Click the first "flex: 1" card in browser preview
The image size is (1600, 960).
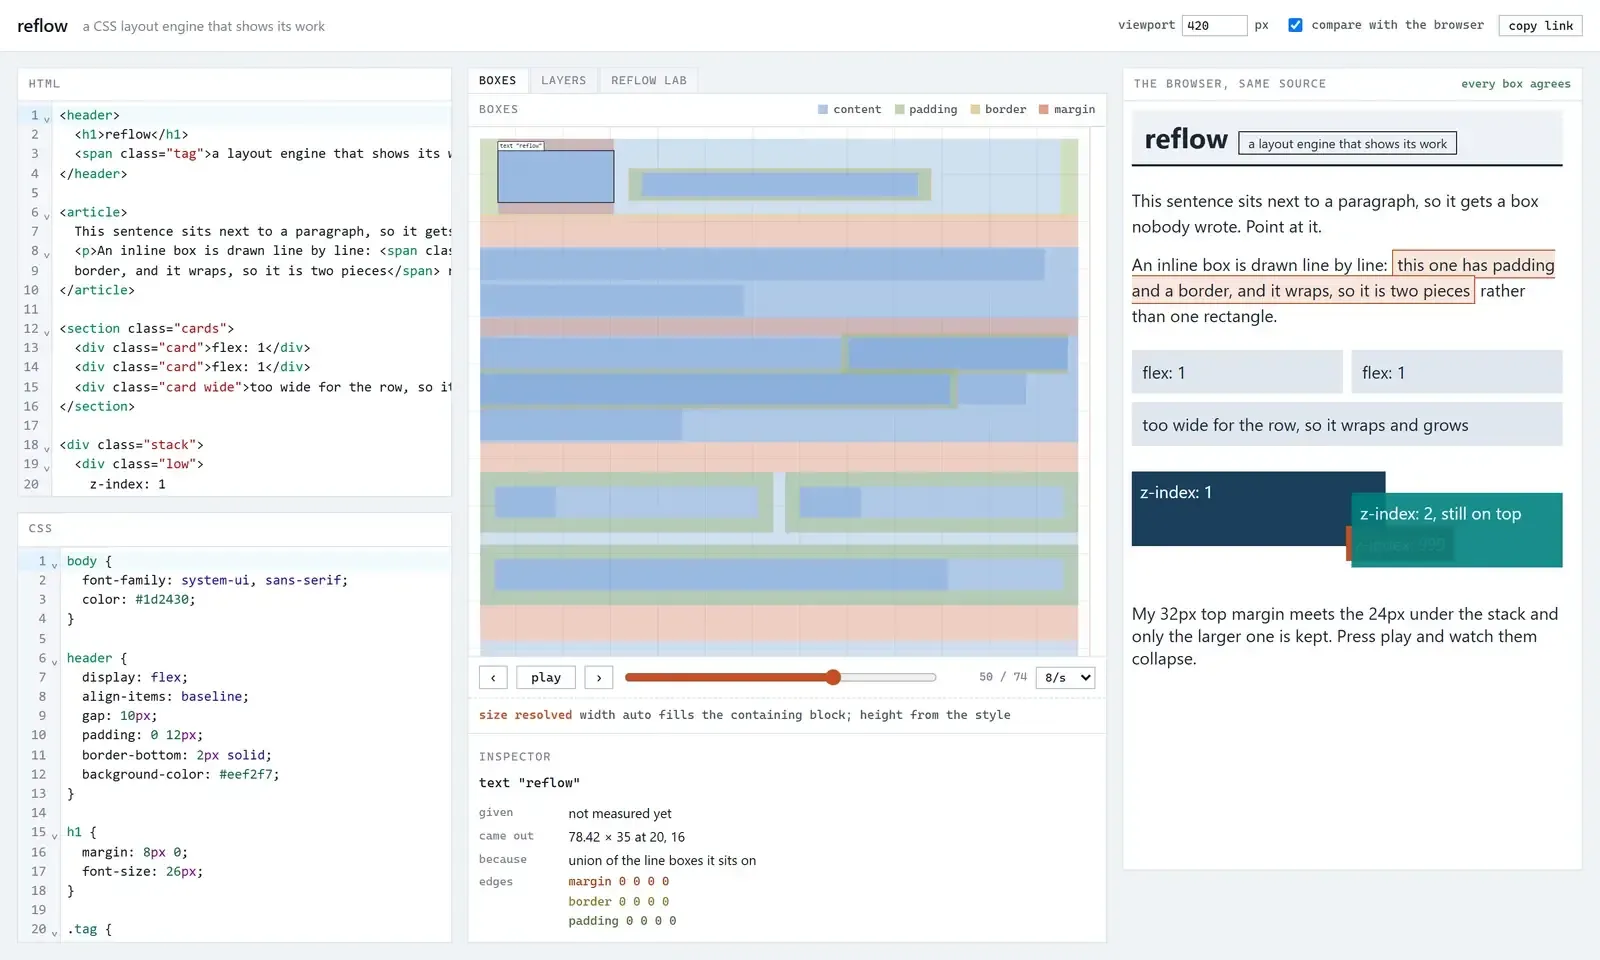1237,372
